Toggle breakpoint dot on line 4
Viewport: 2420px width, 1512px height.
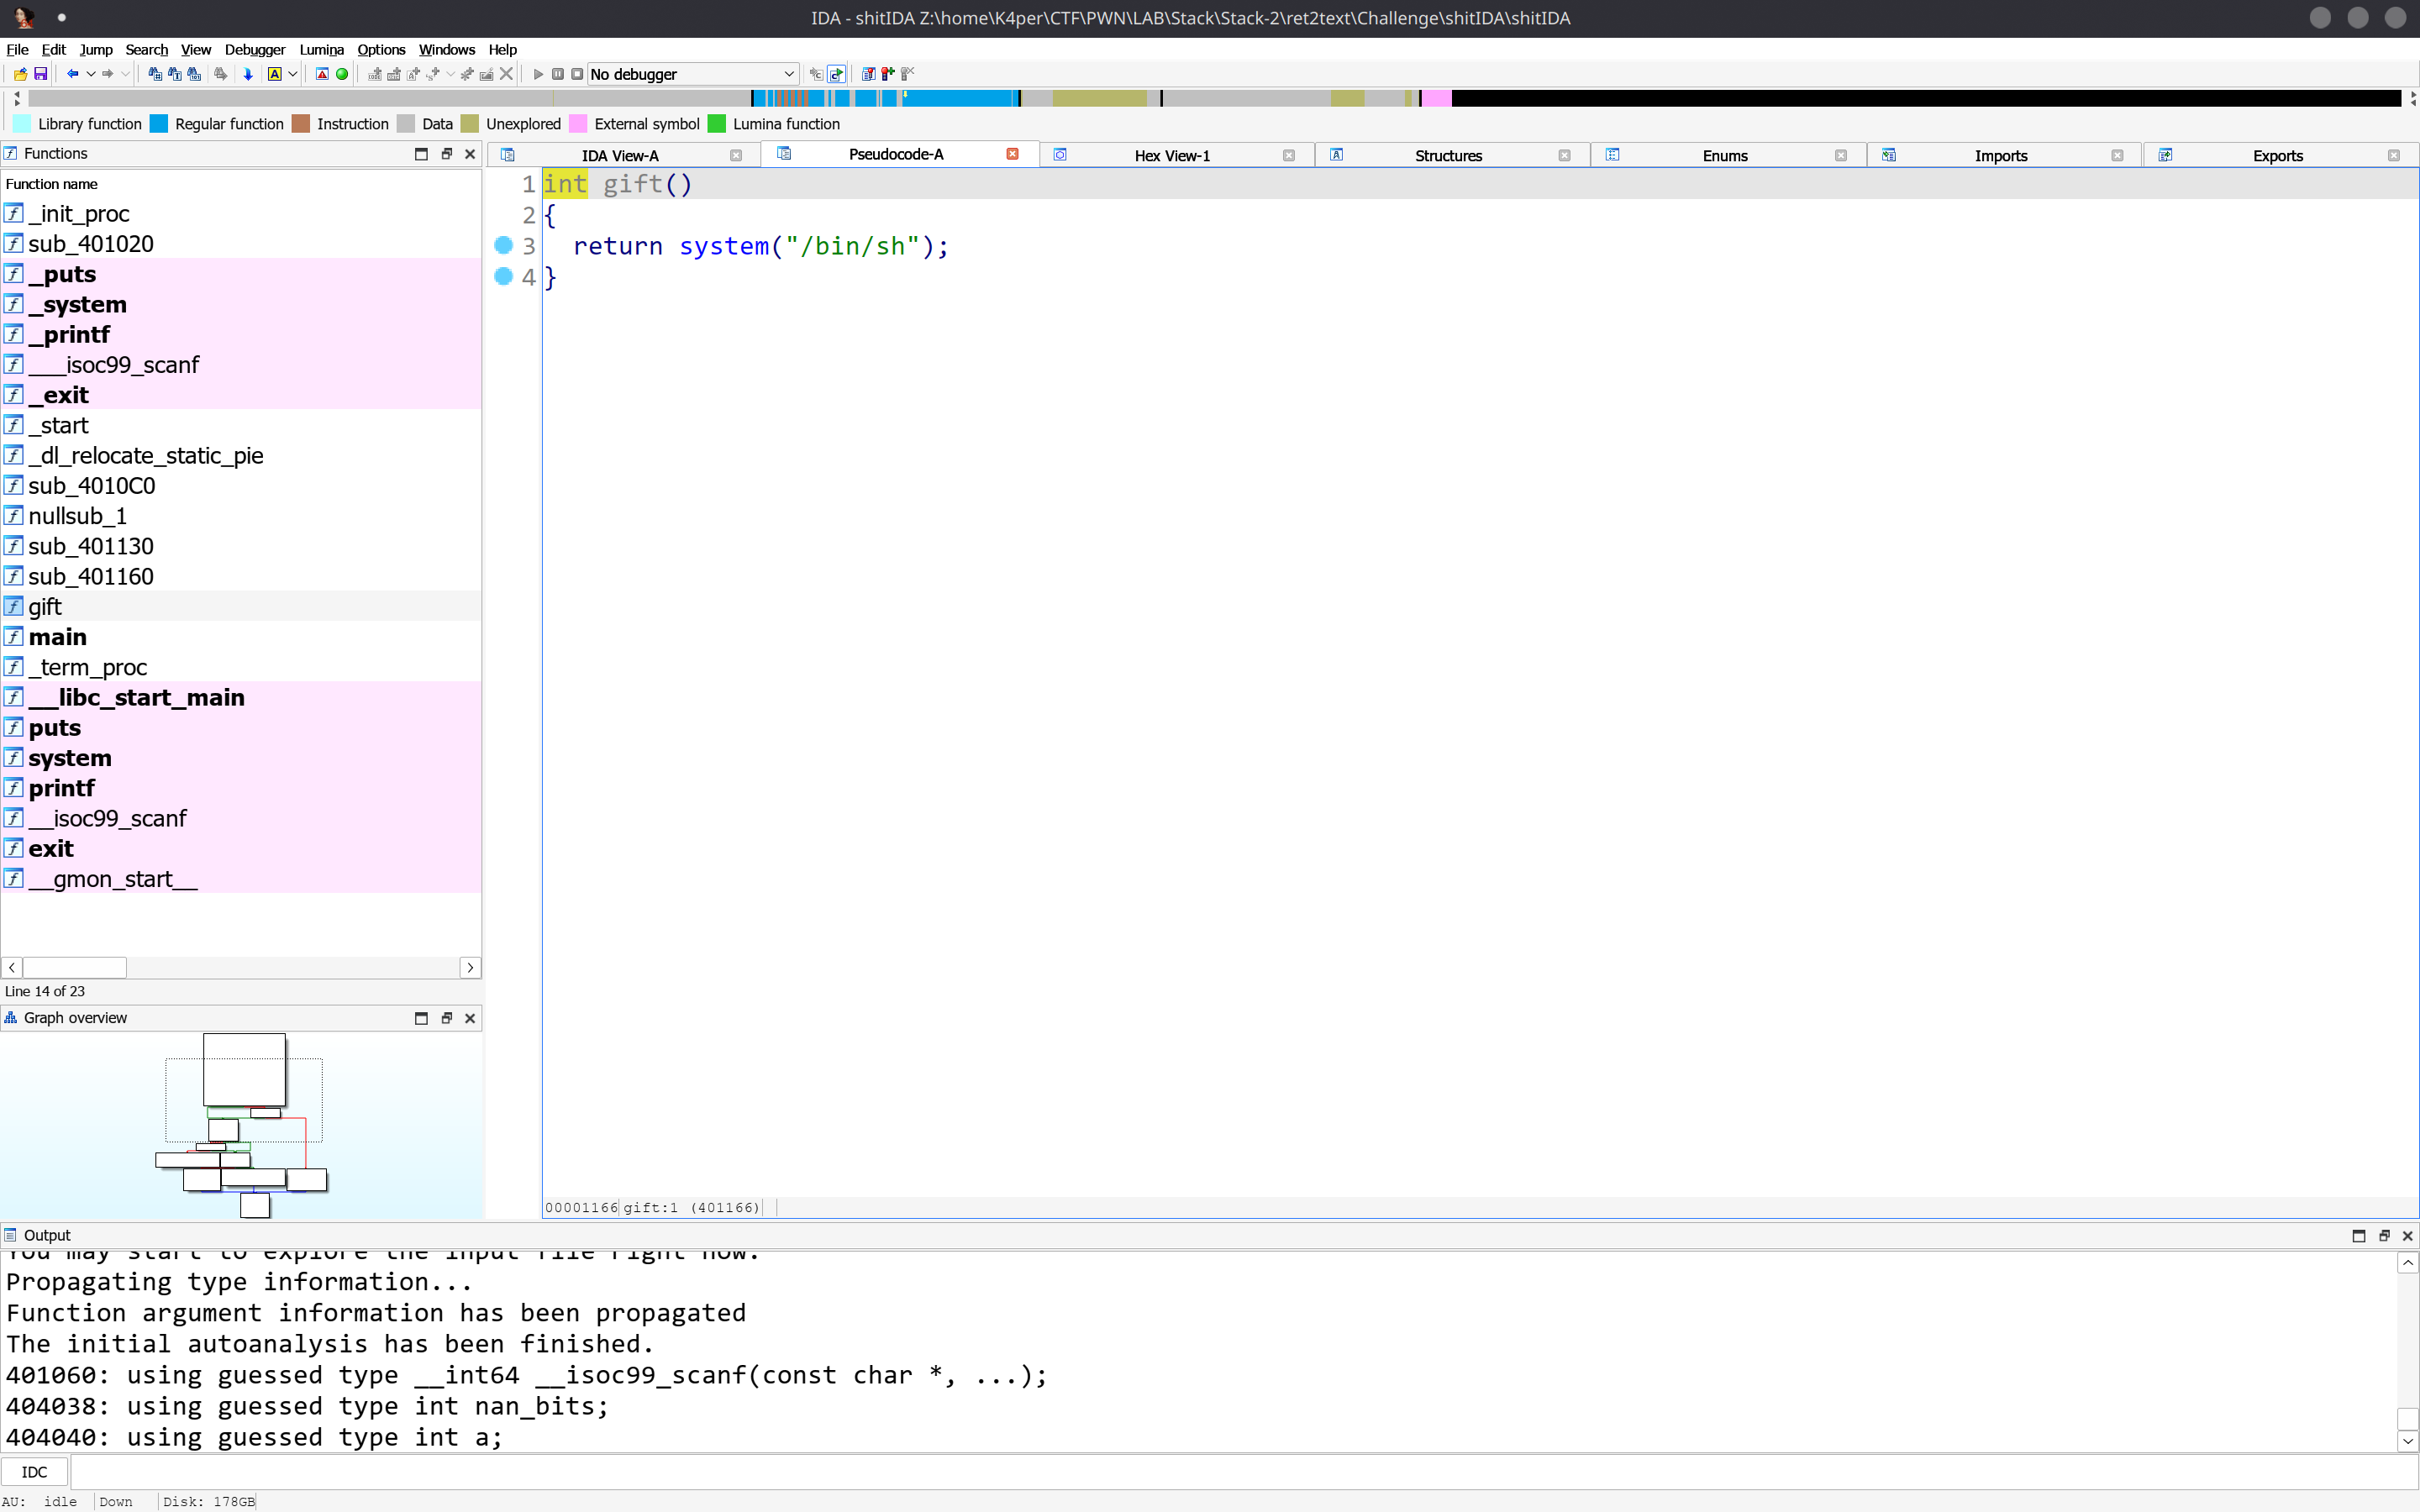[x=504, y=276]
